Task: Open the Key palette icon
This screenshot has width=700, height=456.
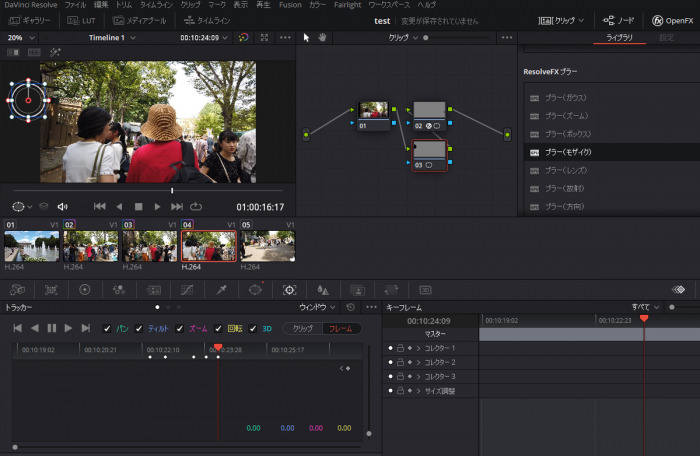Action: coord(357,290)
